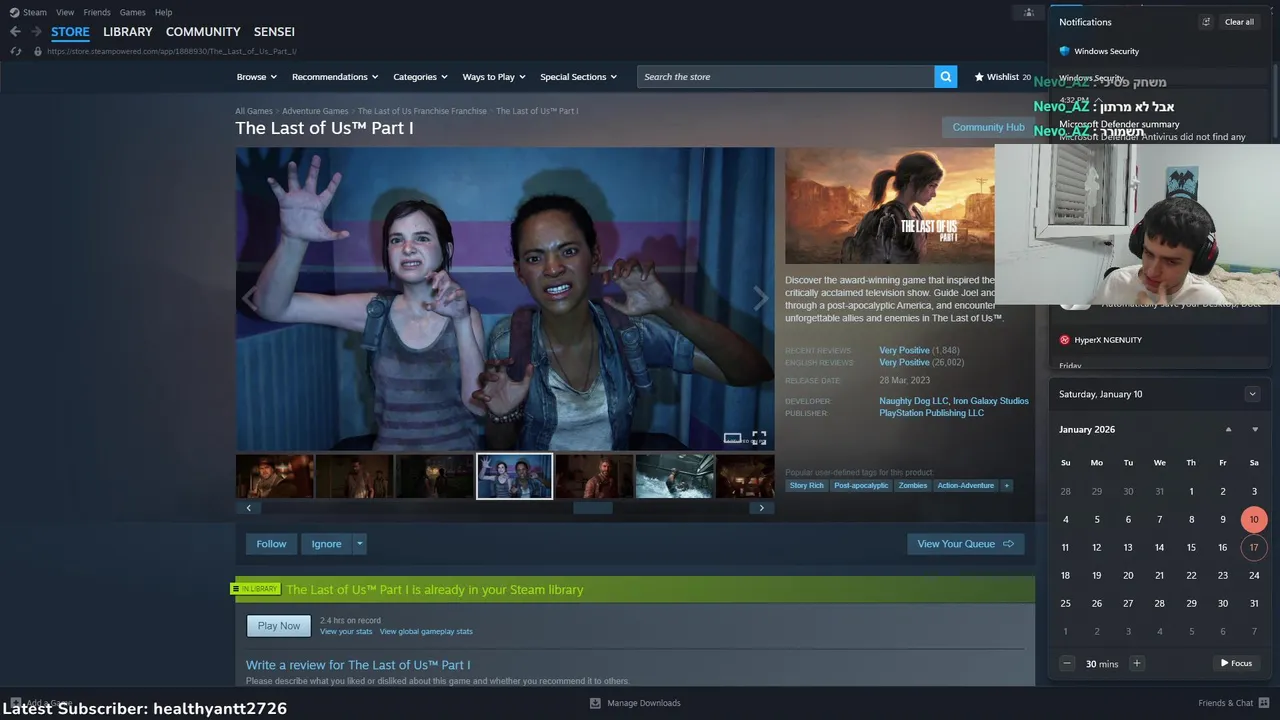Go to previous month in calendar
Viewport: 1280px width, 720px height.
coord(1229,430)
